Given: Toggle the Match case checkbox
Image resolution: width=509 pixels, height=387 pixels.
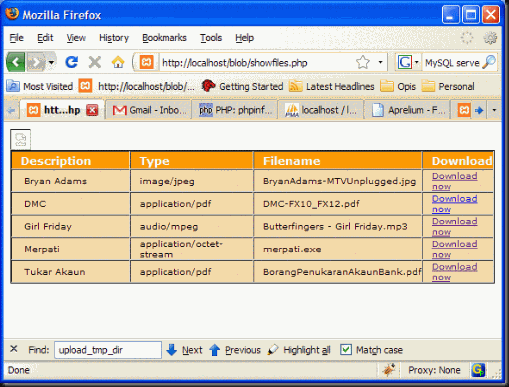Looking at the screenshot, I should 346,350.
